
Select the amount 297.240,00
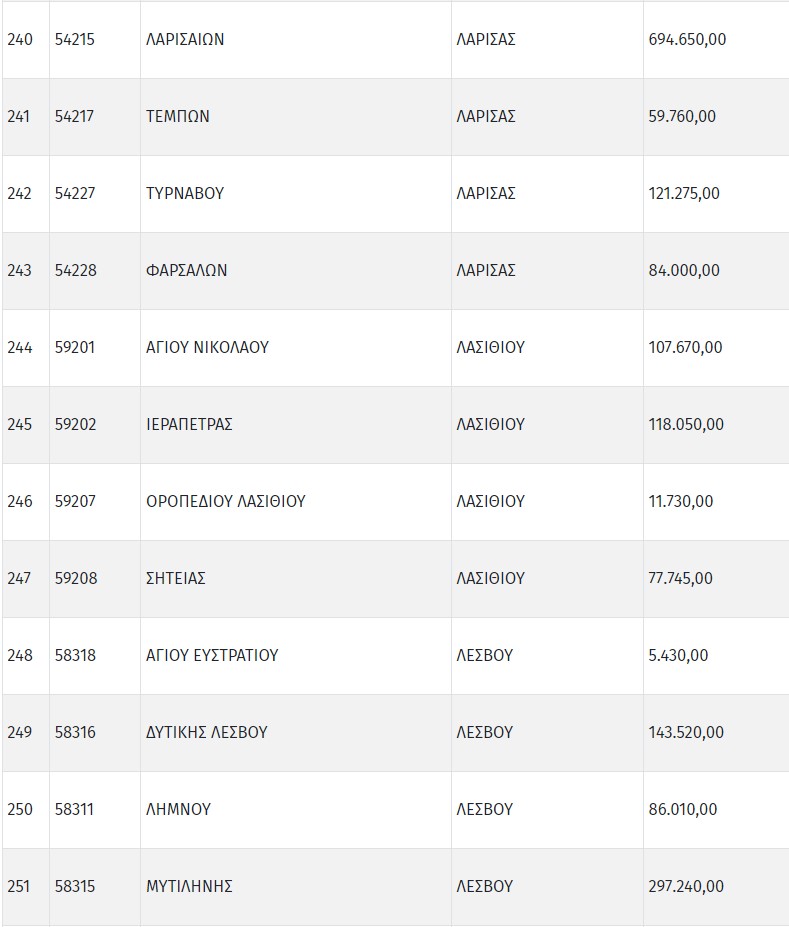click(686, 887)
